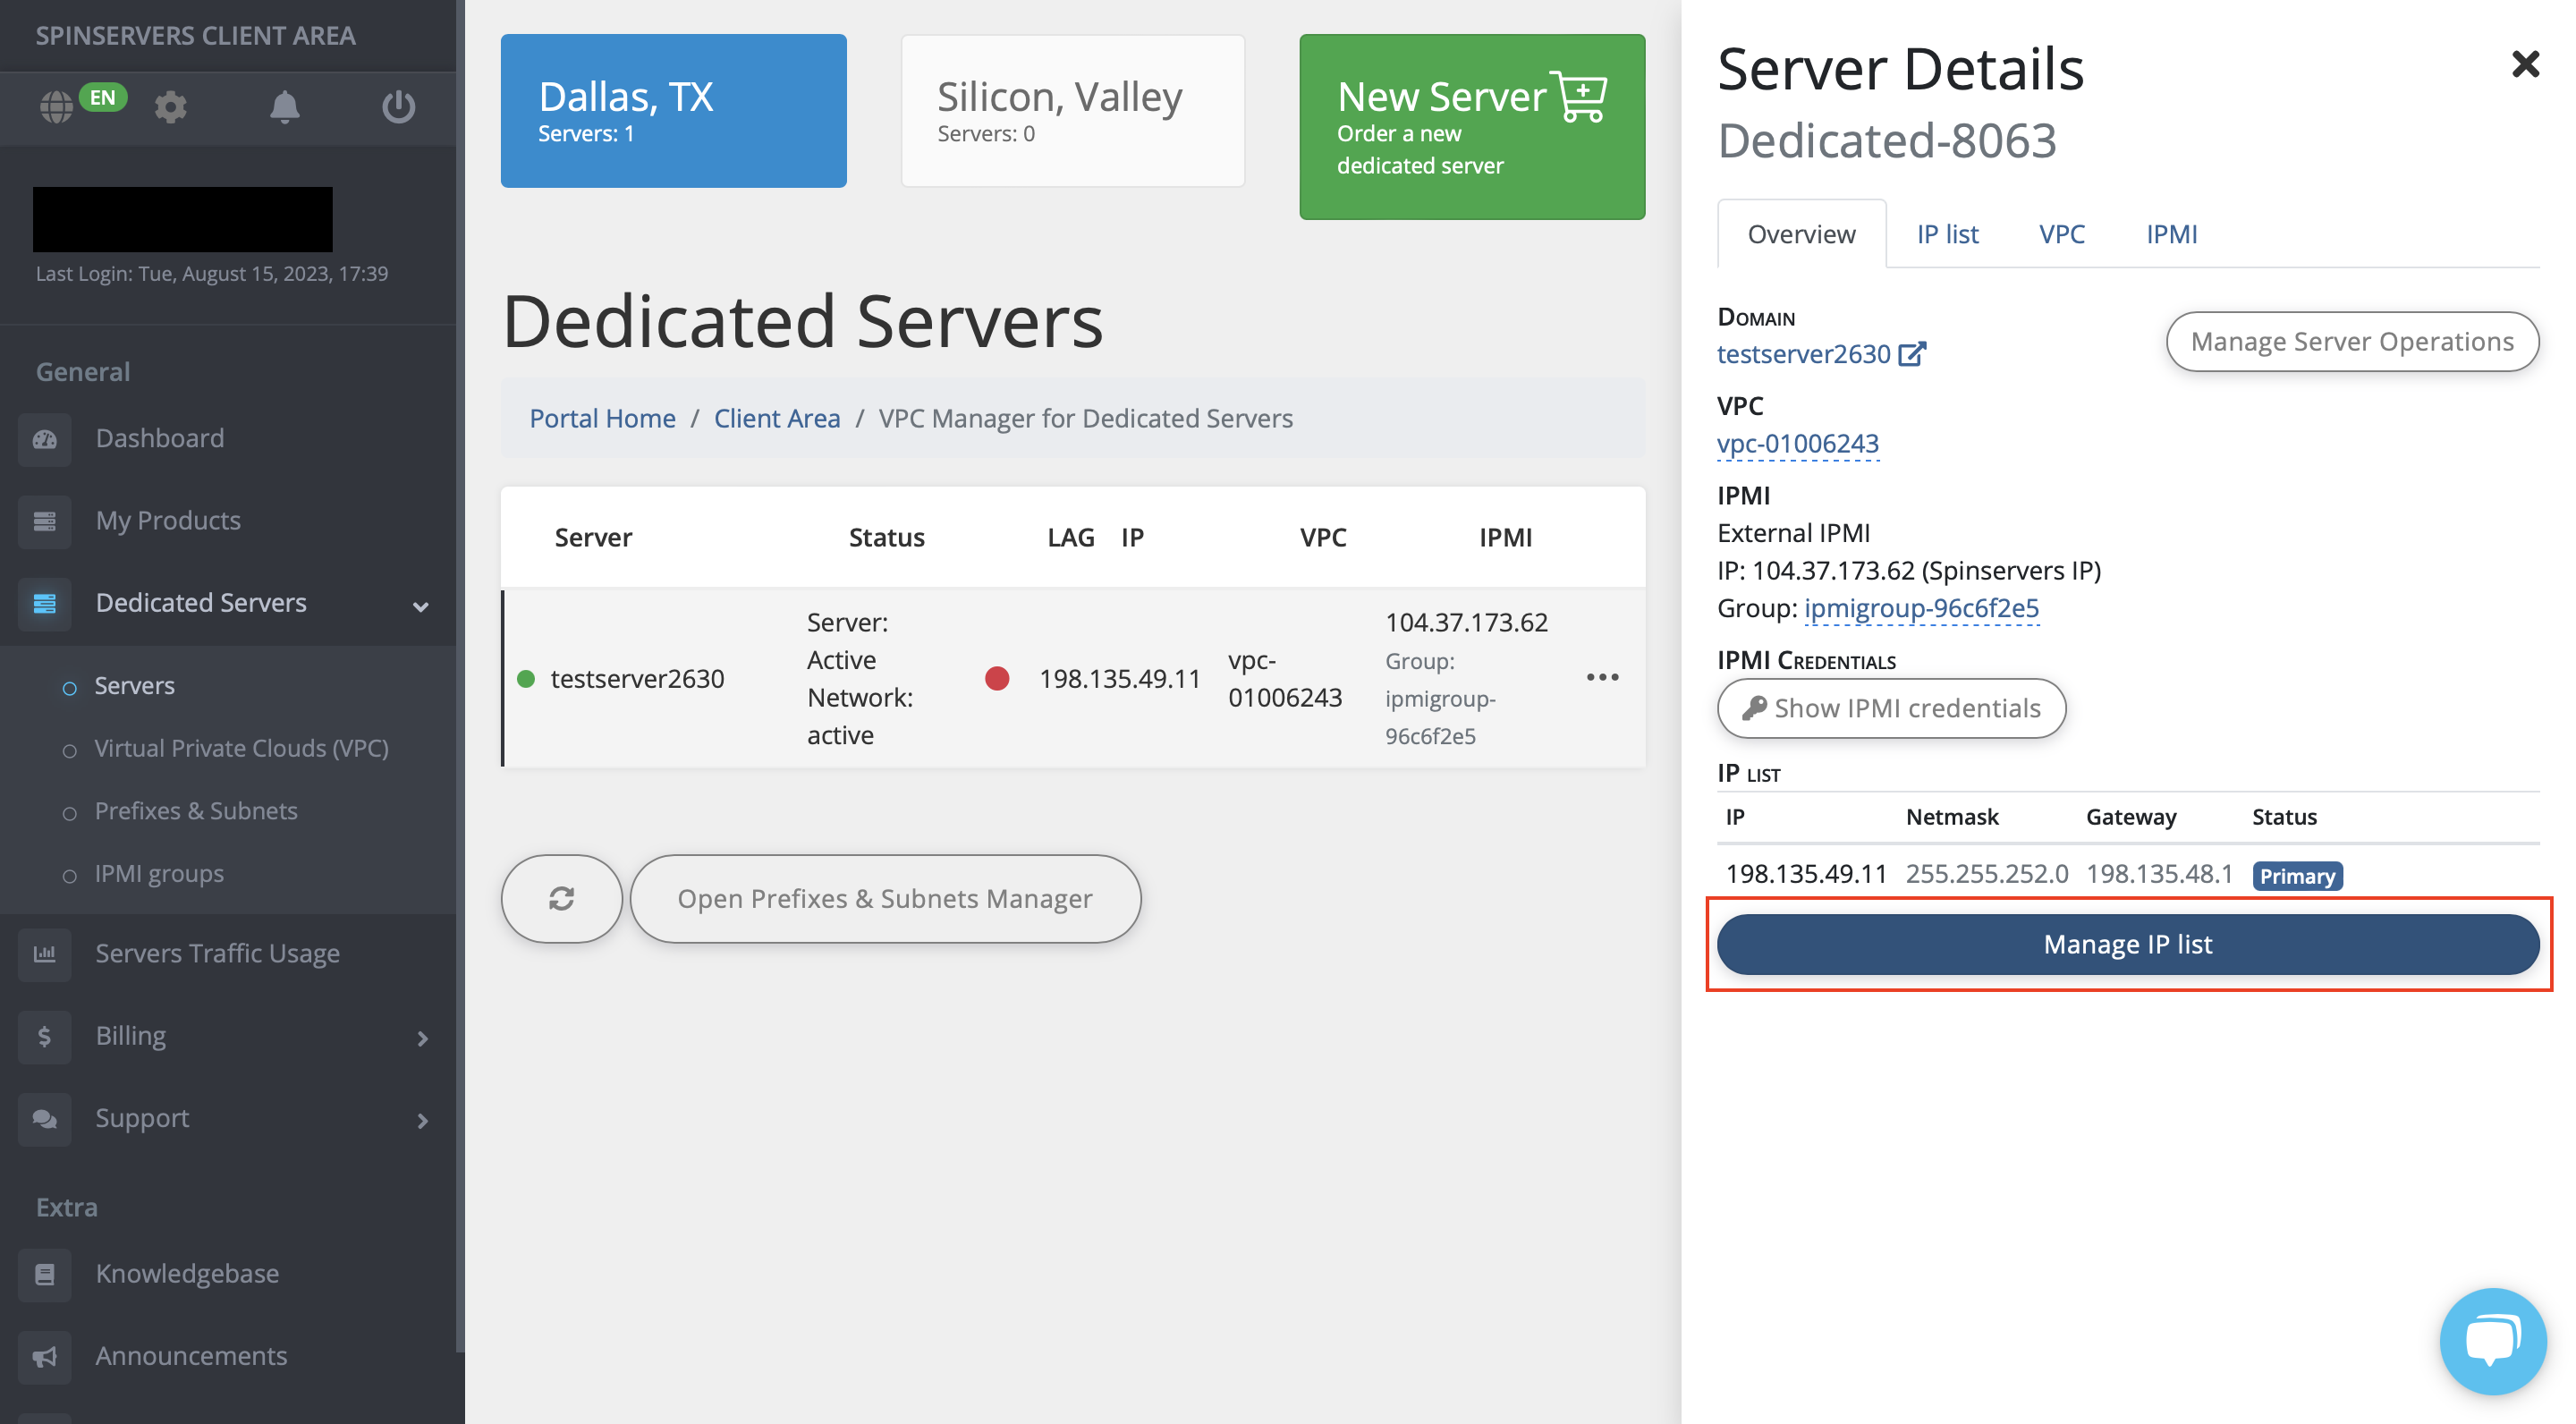Click Open Prefixes & Subnets Manager button

tap(885, 898)
